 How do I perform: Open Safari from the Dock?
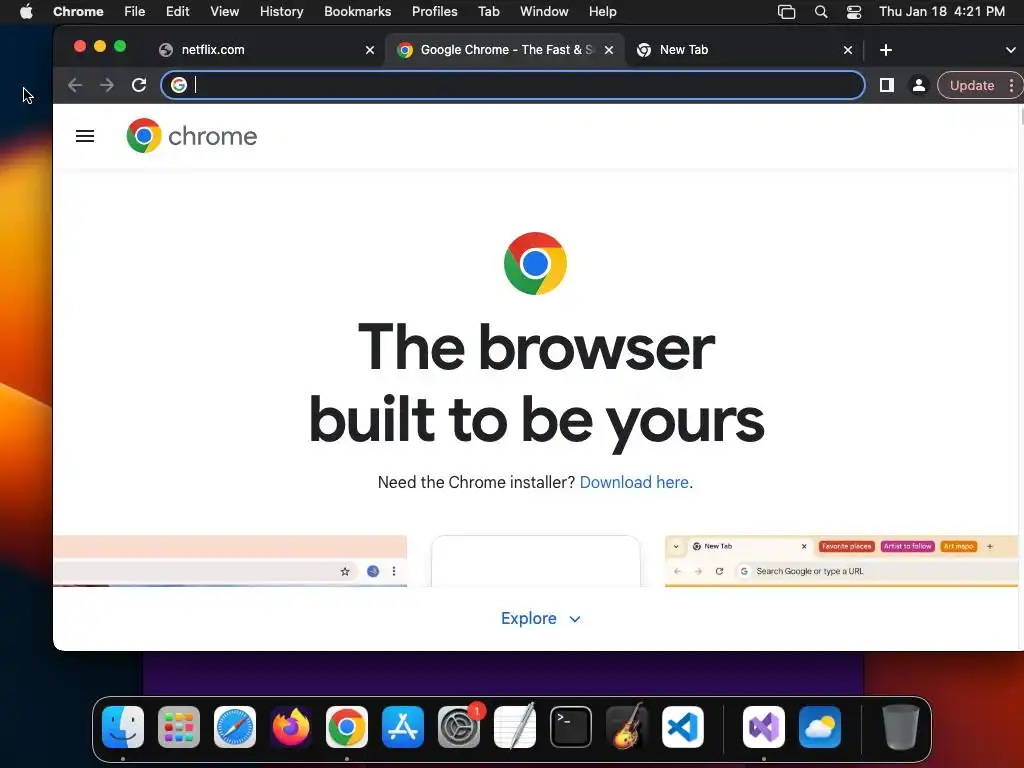point(235,727)
